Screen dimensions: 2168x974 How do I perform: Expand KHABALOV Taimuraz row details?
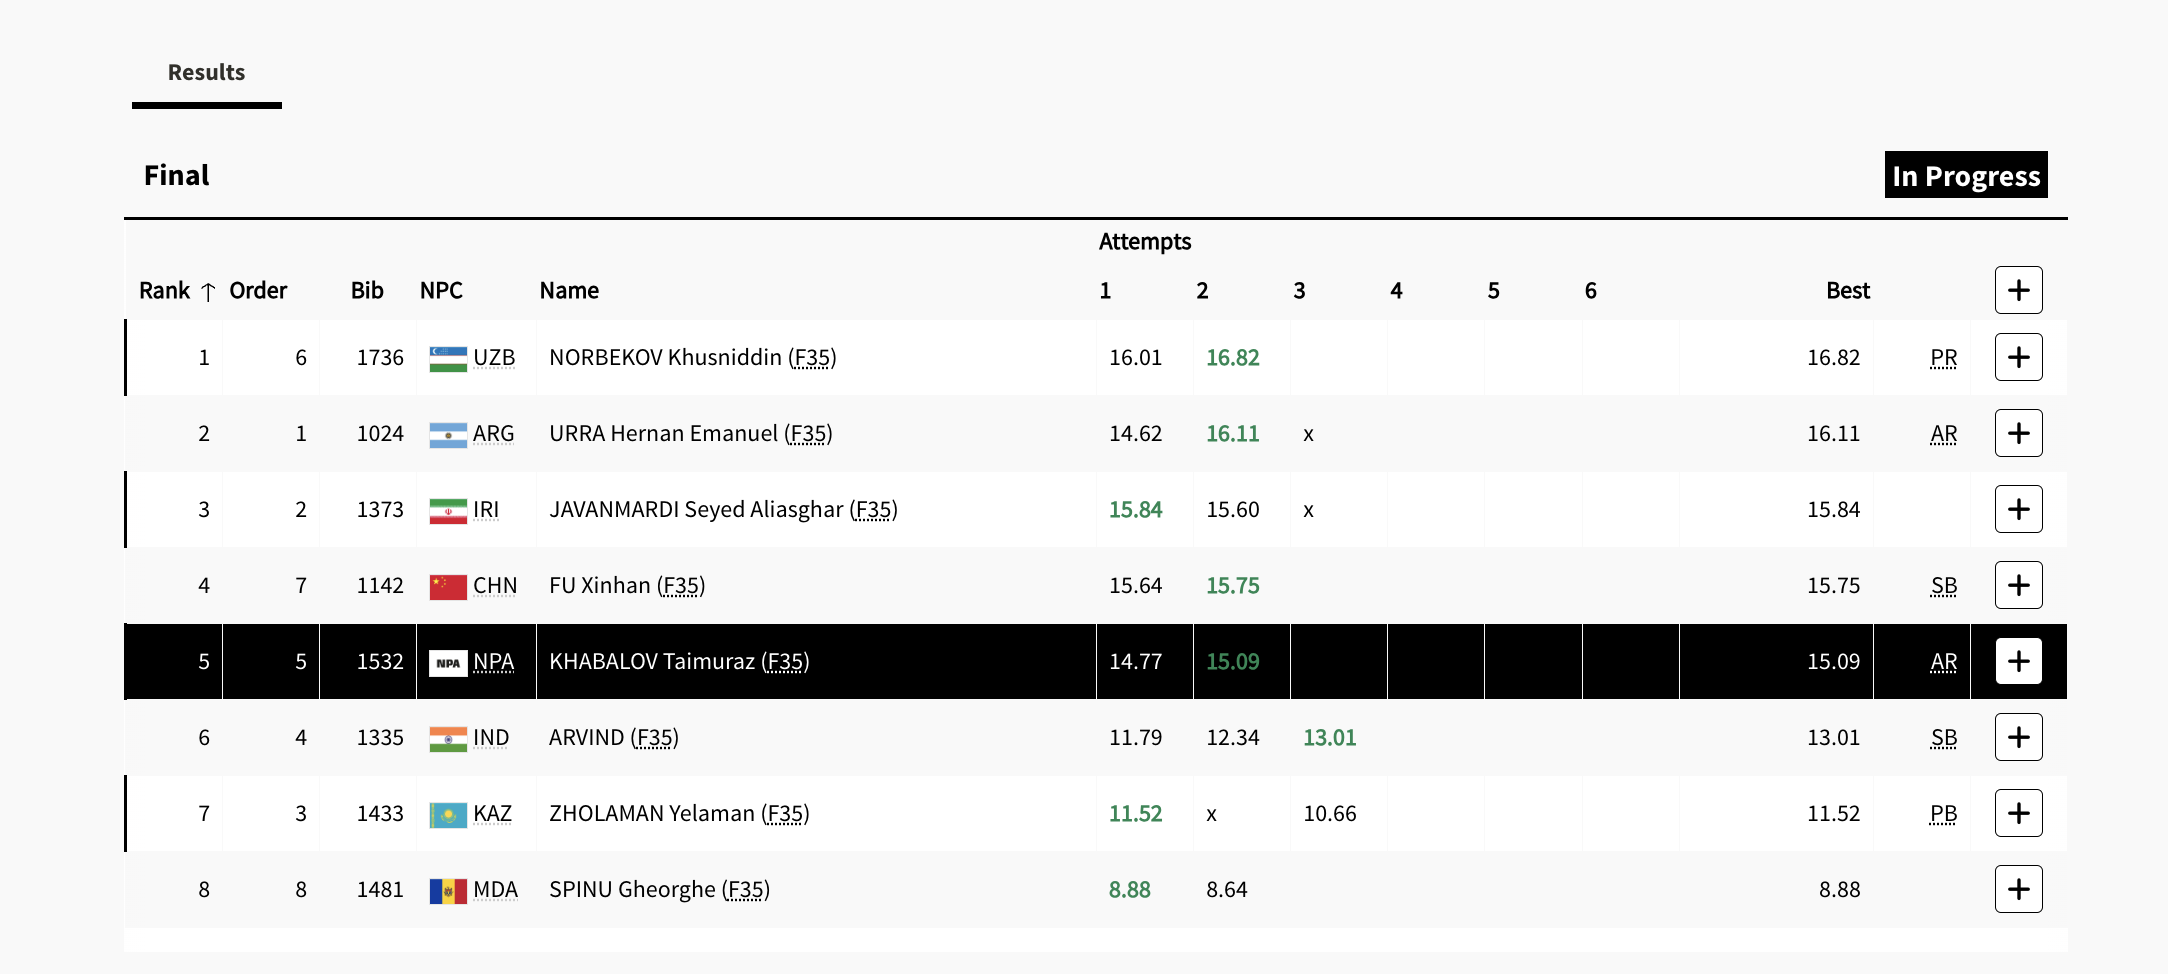point(2018,661)
